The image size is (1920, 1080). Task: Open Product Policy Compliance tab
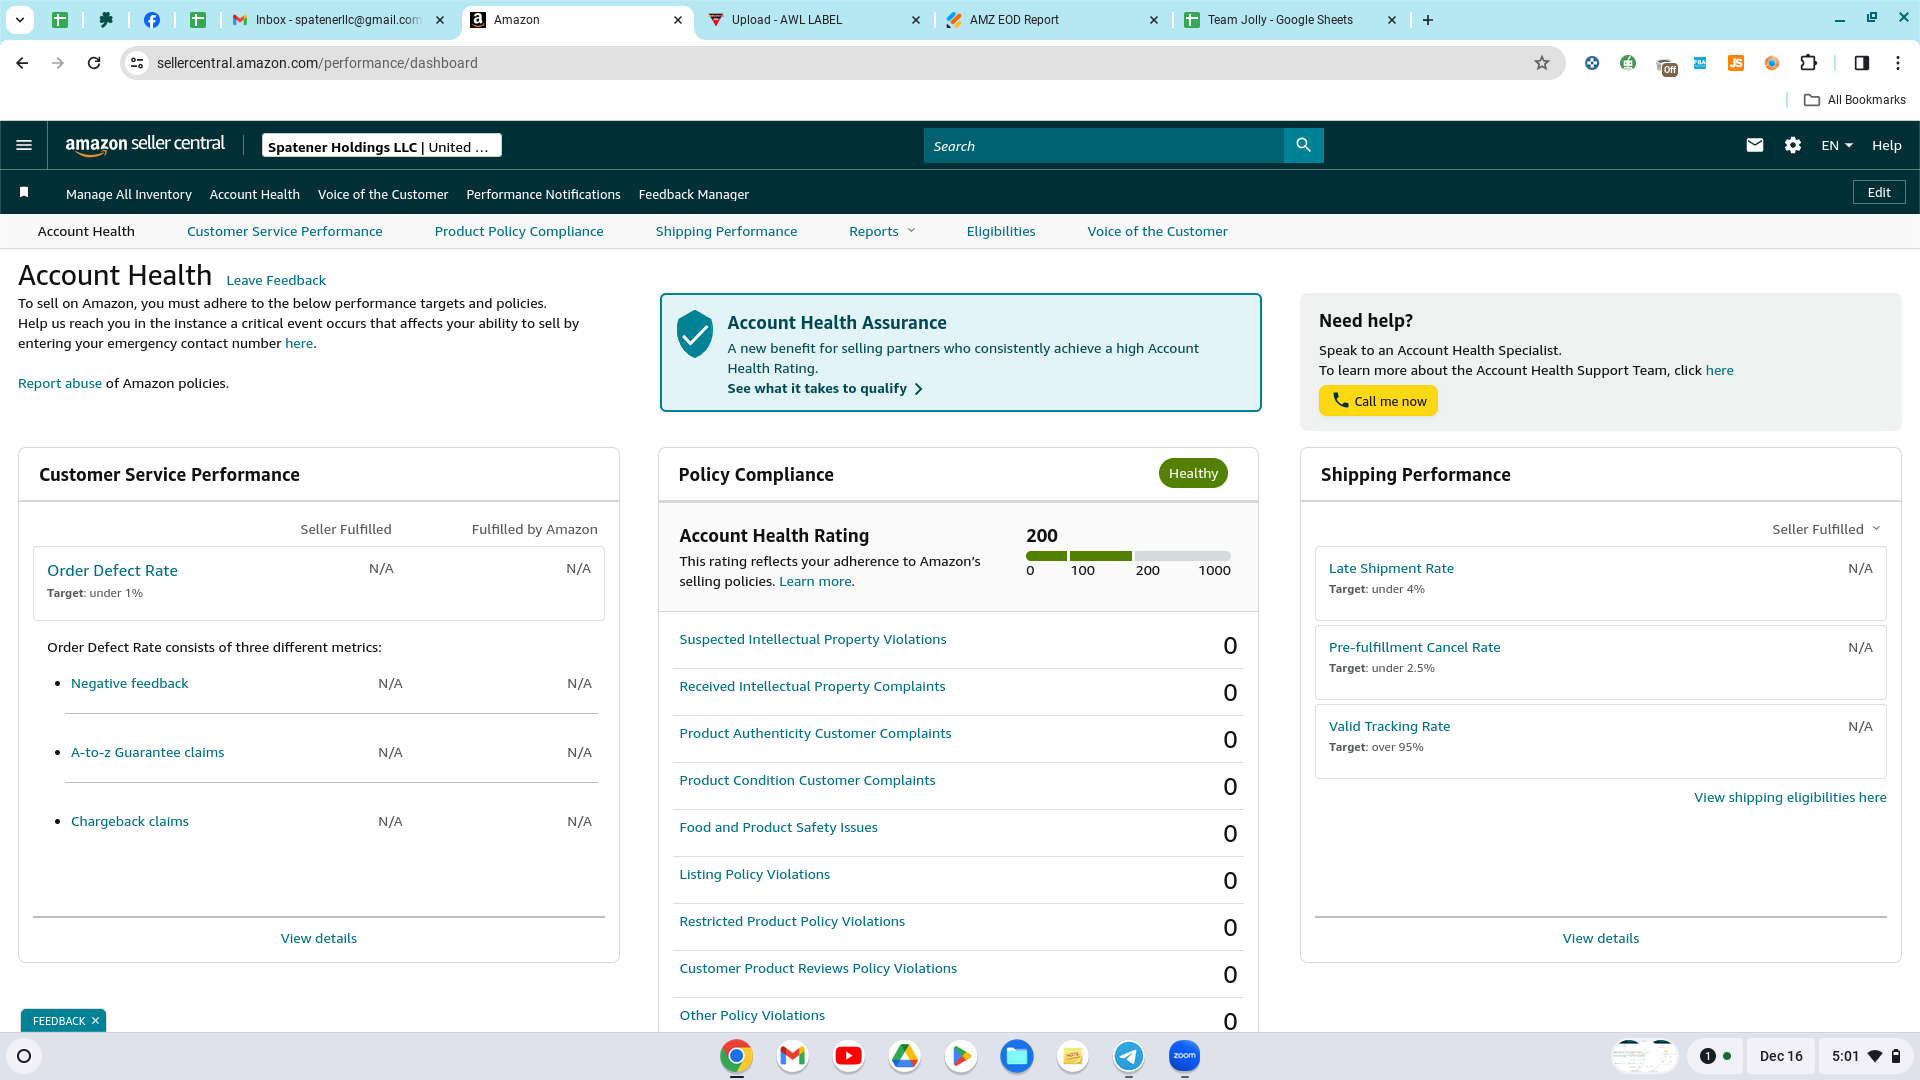click(x=519, y=231)
